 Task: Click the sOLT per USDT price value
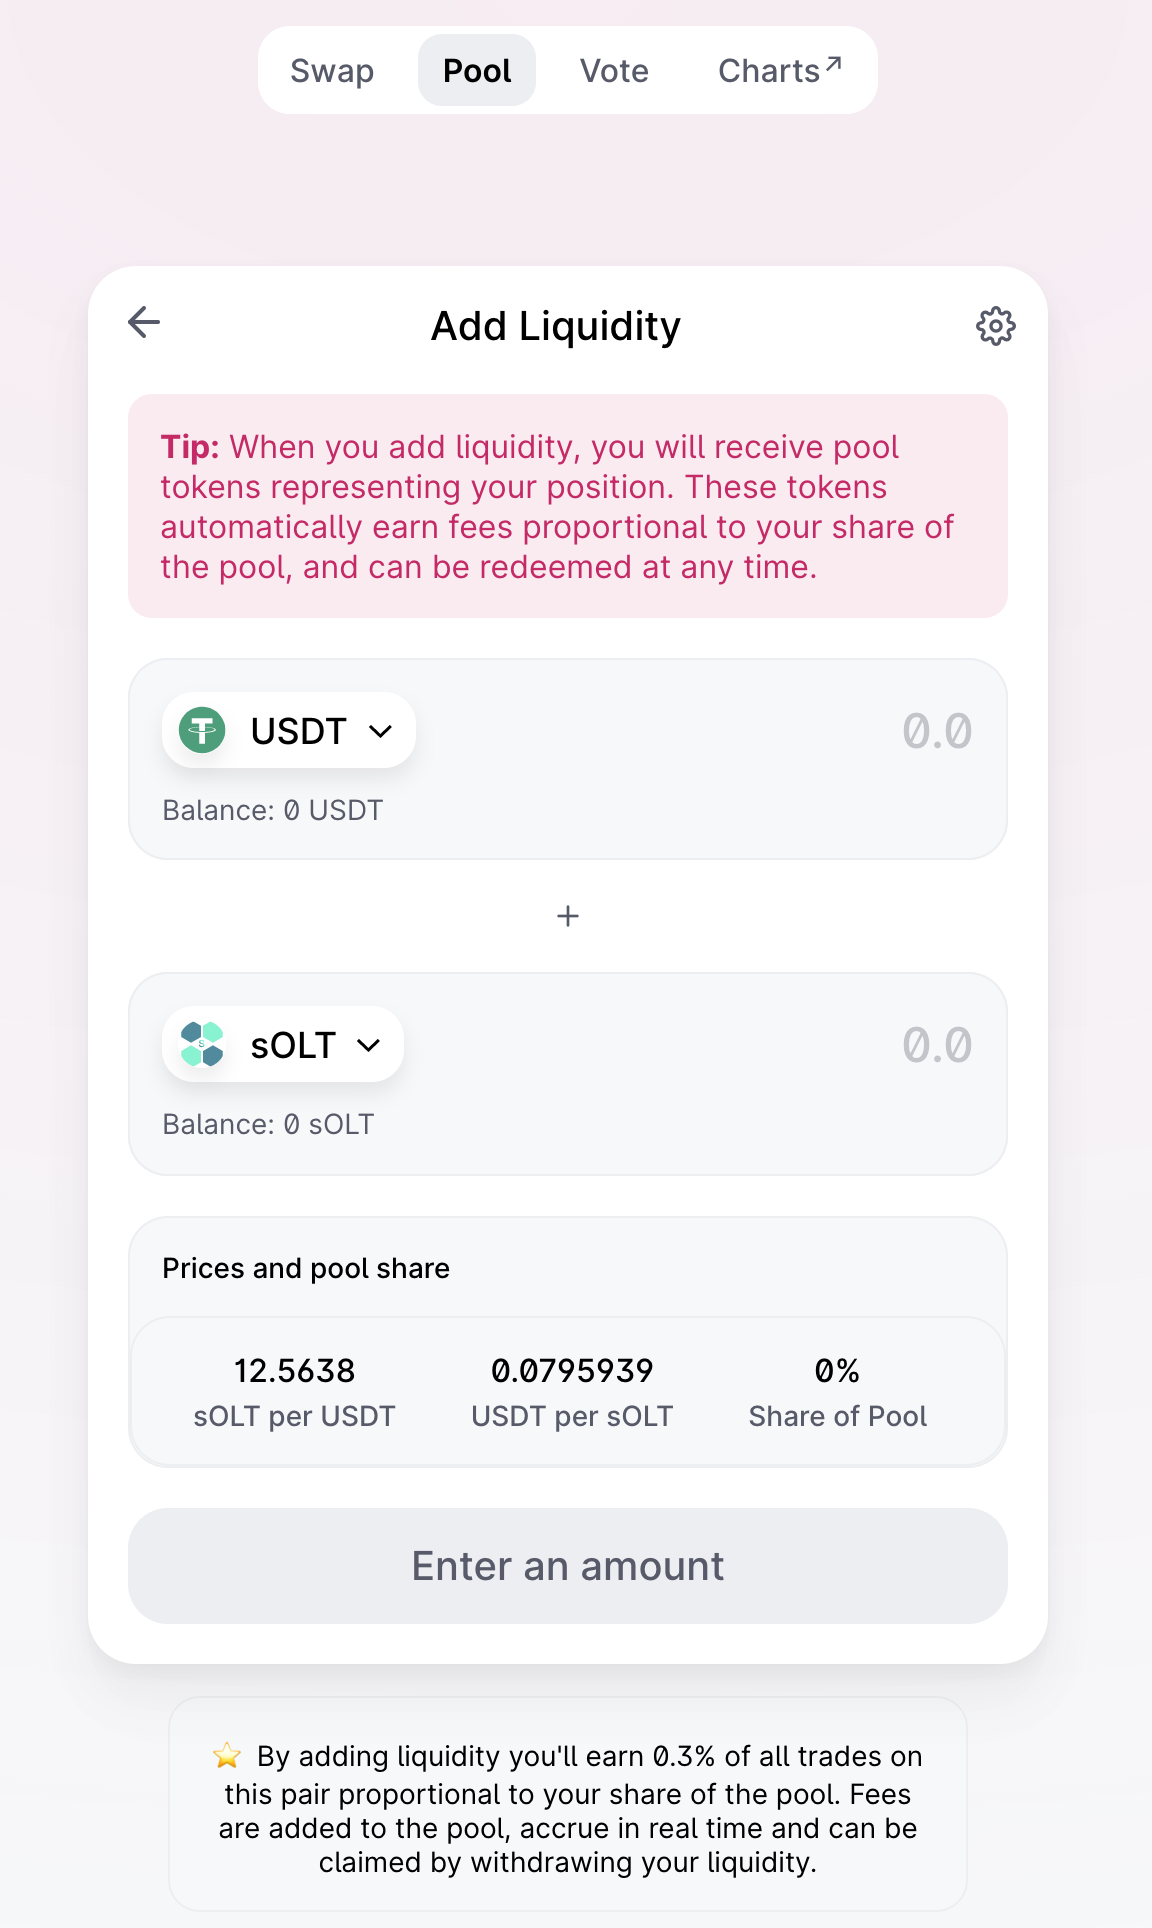click(x=294, y=1370)
